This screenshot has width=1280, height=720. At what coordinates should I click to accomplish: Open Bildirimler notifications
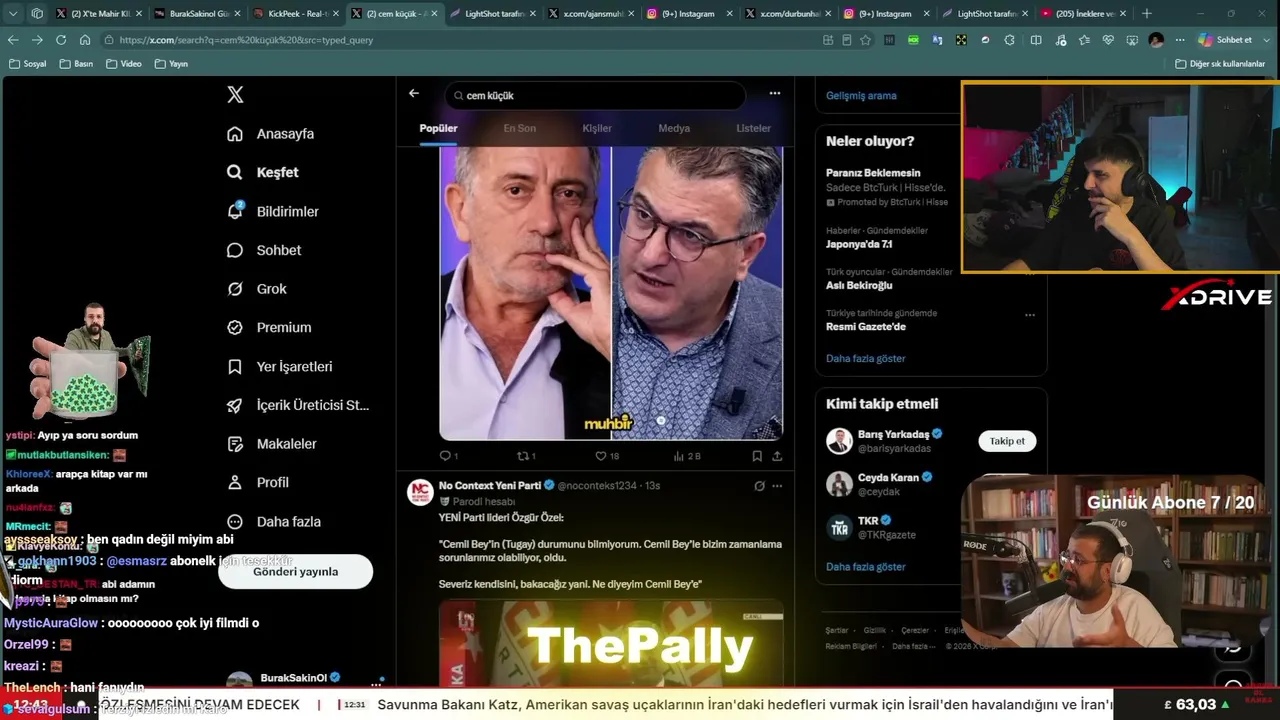tap(273, 211)
